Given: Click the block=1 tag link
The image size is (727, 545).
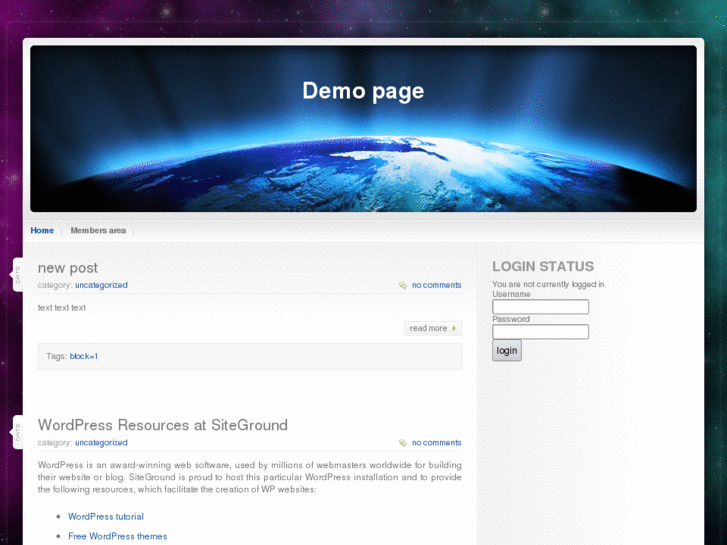Looking at the screenshot, I should 84,356.
